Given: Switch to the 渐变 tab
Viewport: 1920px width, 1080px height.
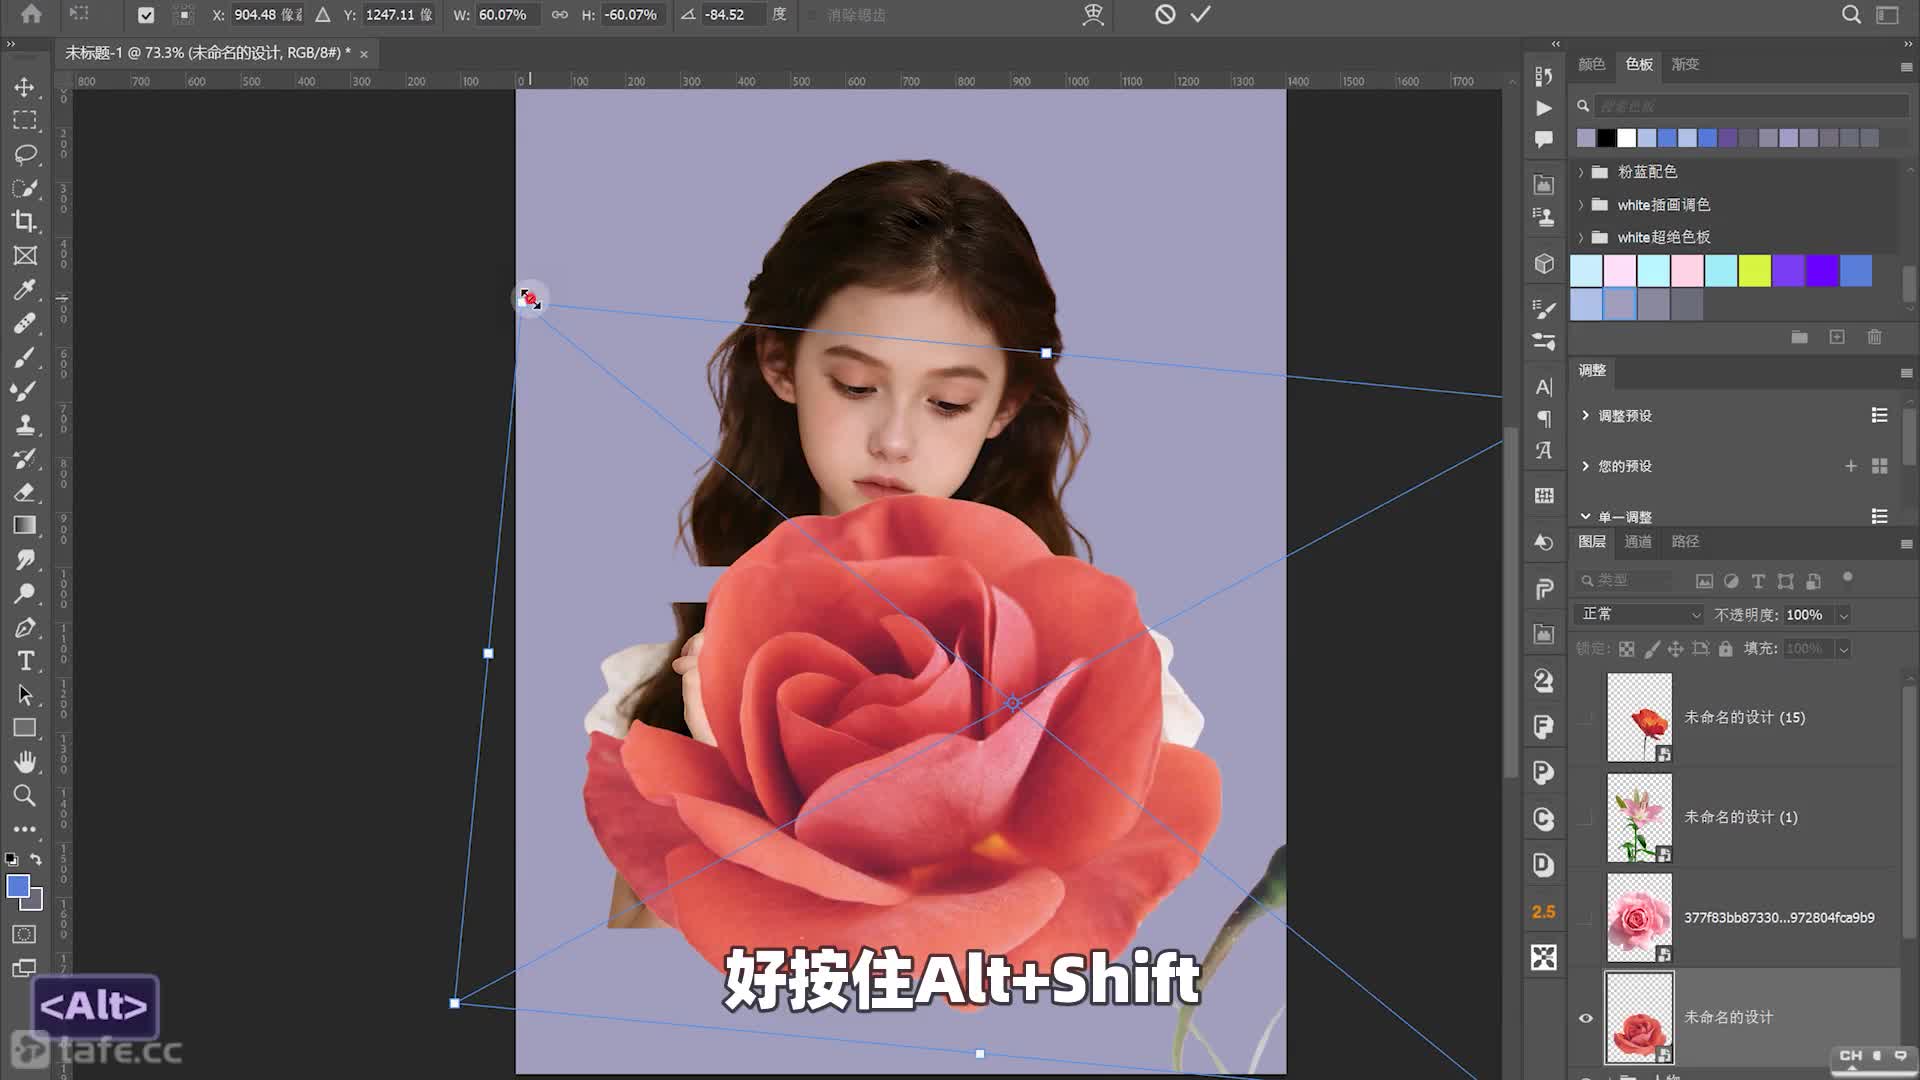Looking at the screenshot, I should pyautogui.click(x=1685, y=64).
